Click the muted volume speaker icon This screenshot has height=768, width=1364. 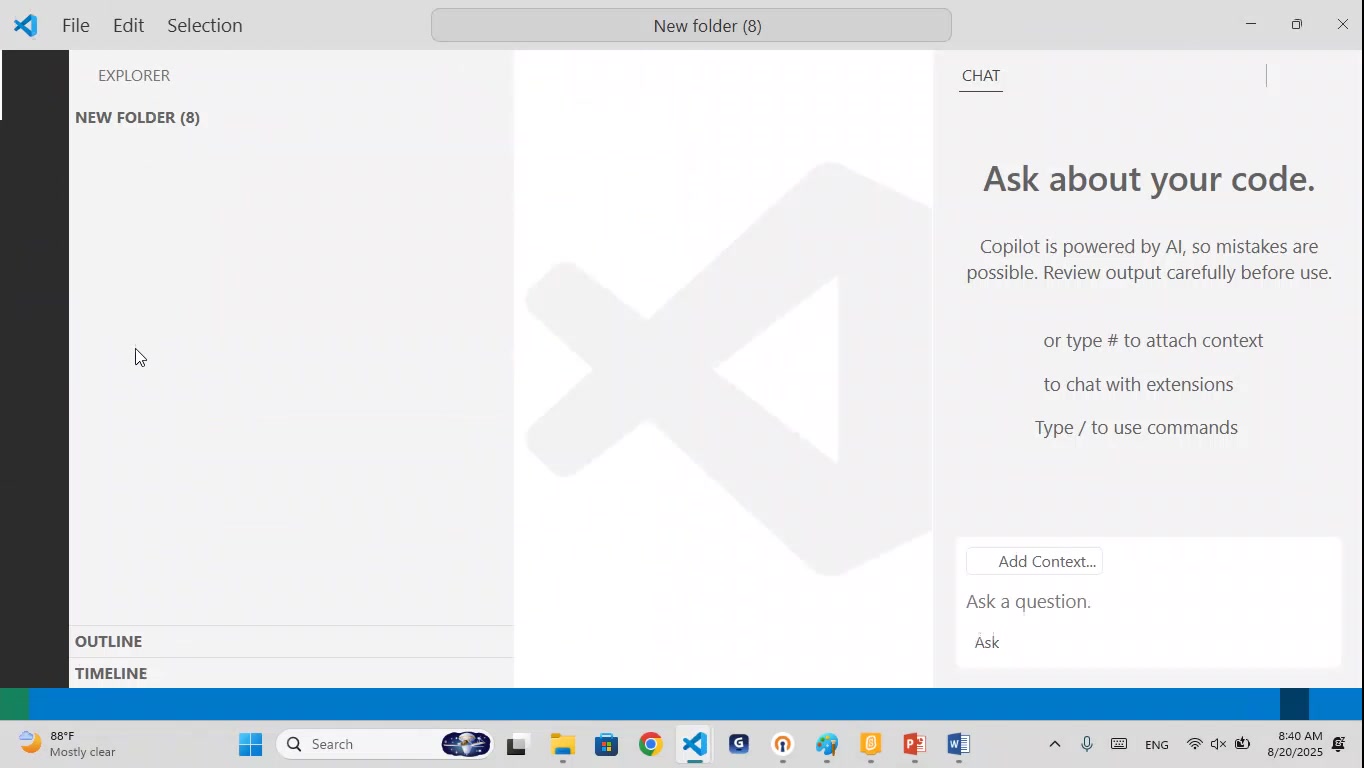1218,744
